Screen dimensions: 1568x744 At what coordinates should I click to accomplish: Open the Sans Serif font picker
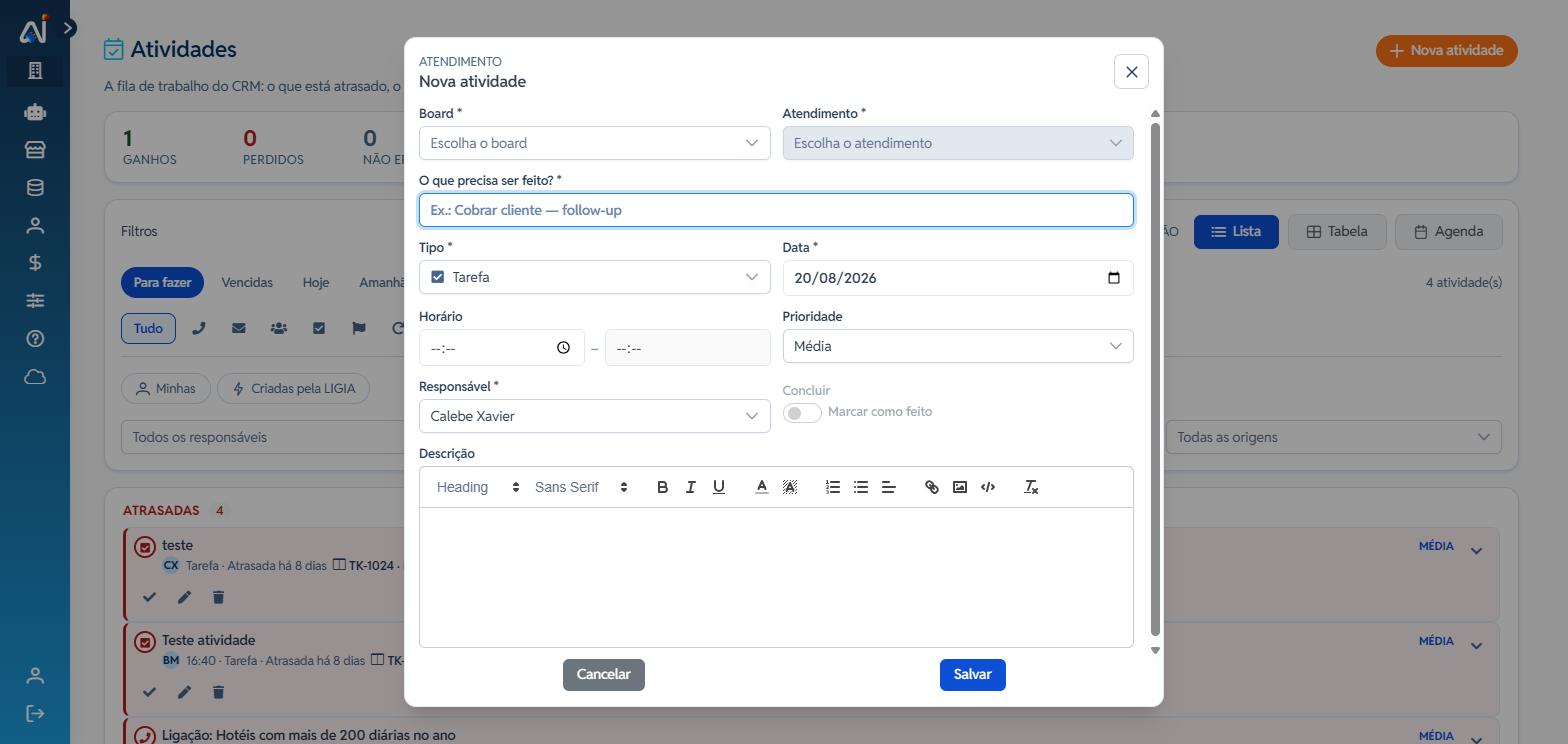coord(580,487)
